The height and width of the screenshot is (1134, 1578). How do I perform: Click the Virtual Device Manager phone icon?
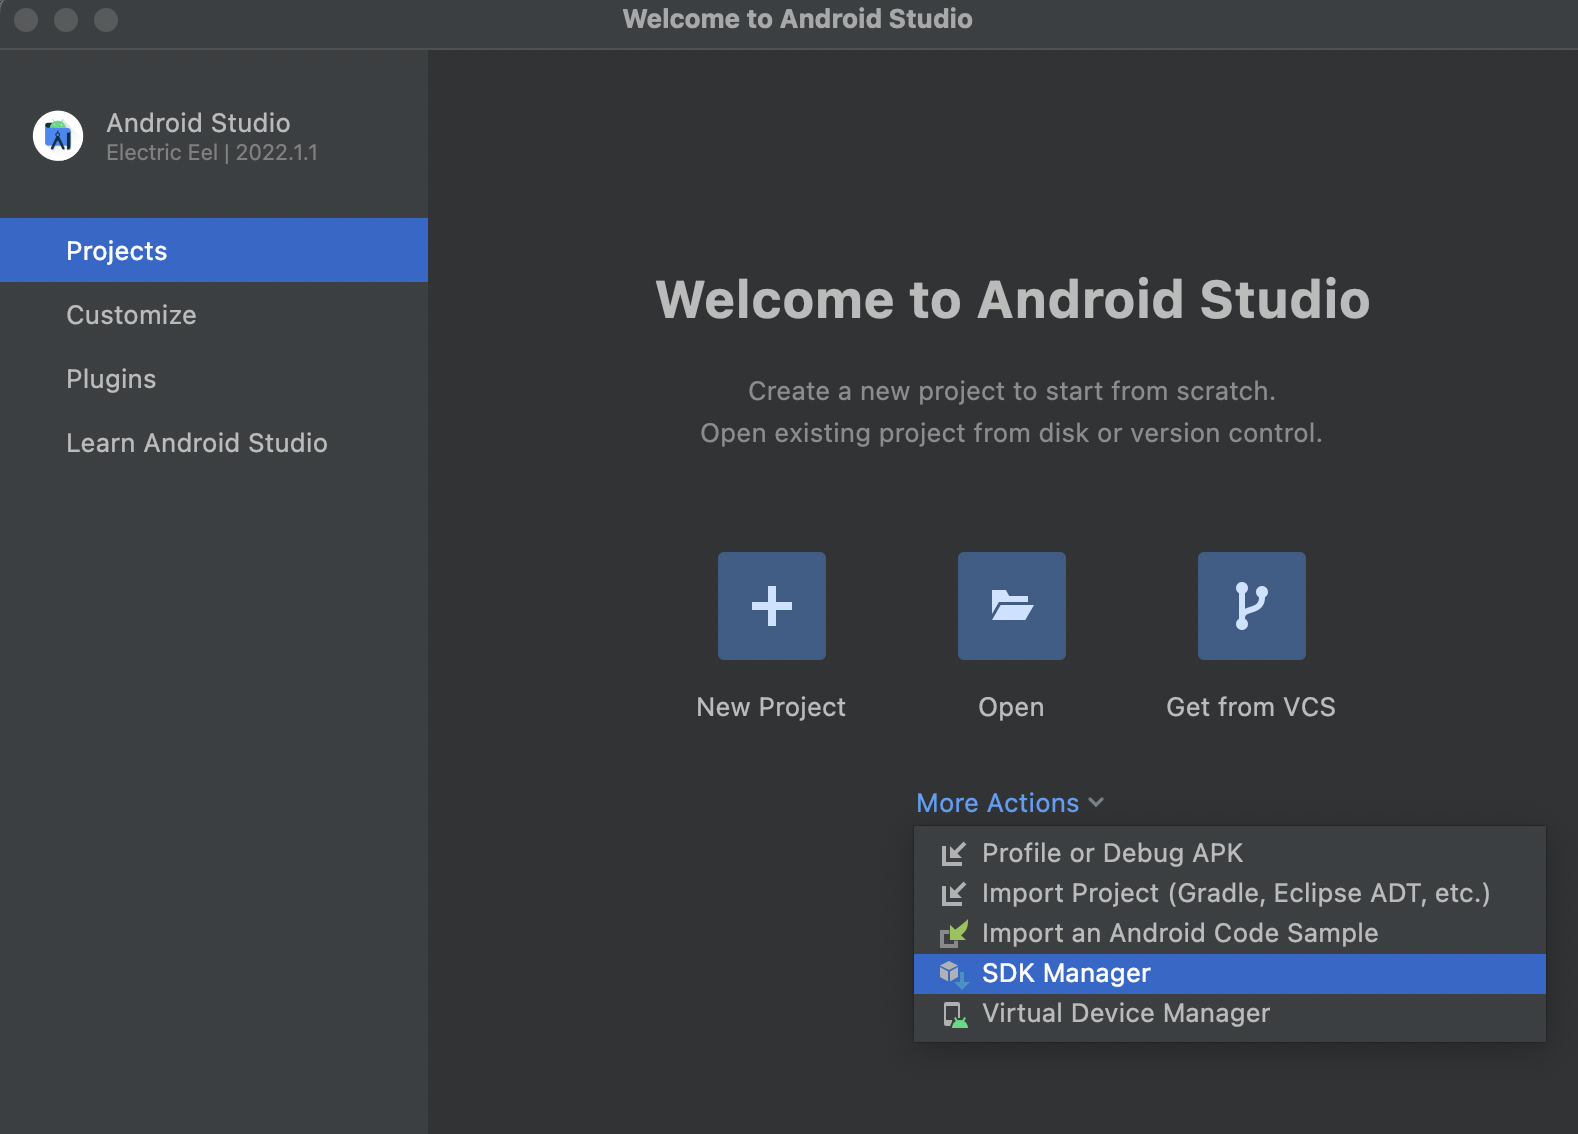(954, 1014)
